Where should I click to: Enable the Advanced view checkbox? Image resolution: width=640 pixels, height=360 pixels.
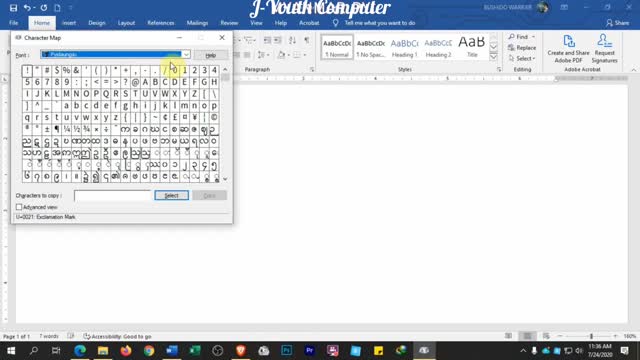tap(19, 207)
